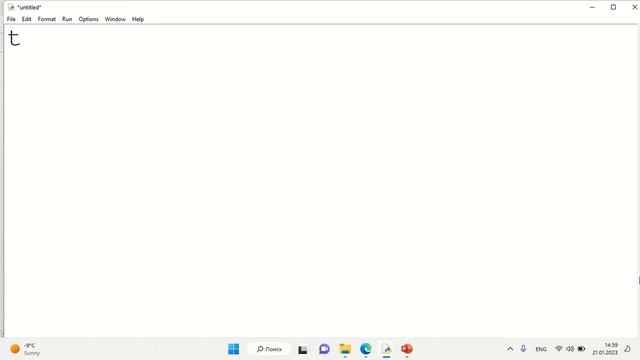
Task: Click the microphone tray icon
Action: (523, 349)
